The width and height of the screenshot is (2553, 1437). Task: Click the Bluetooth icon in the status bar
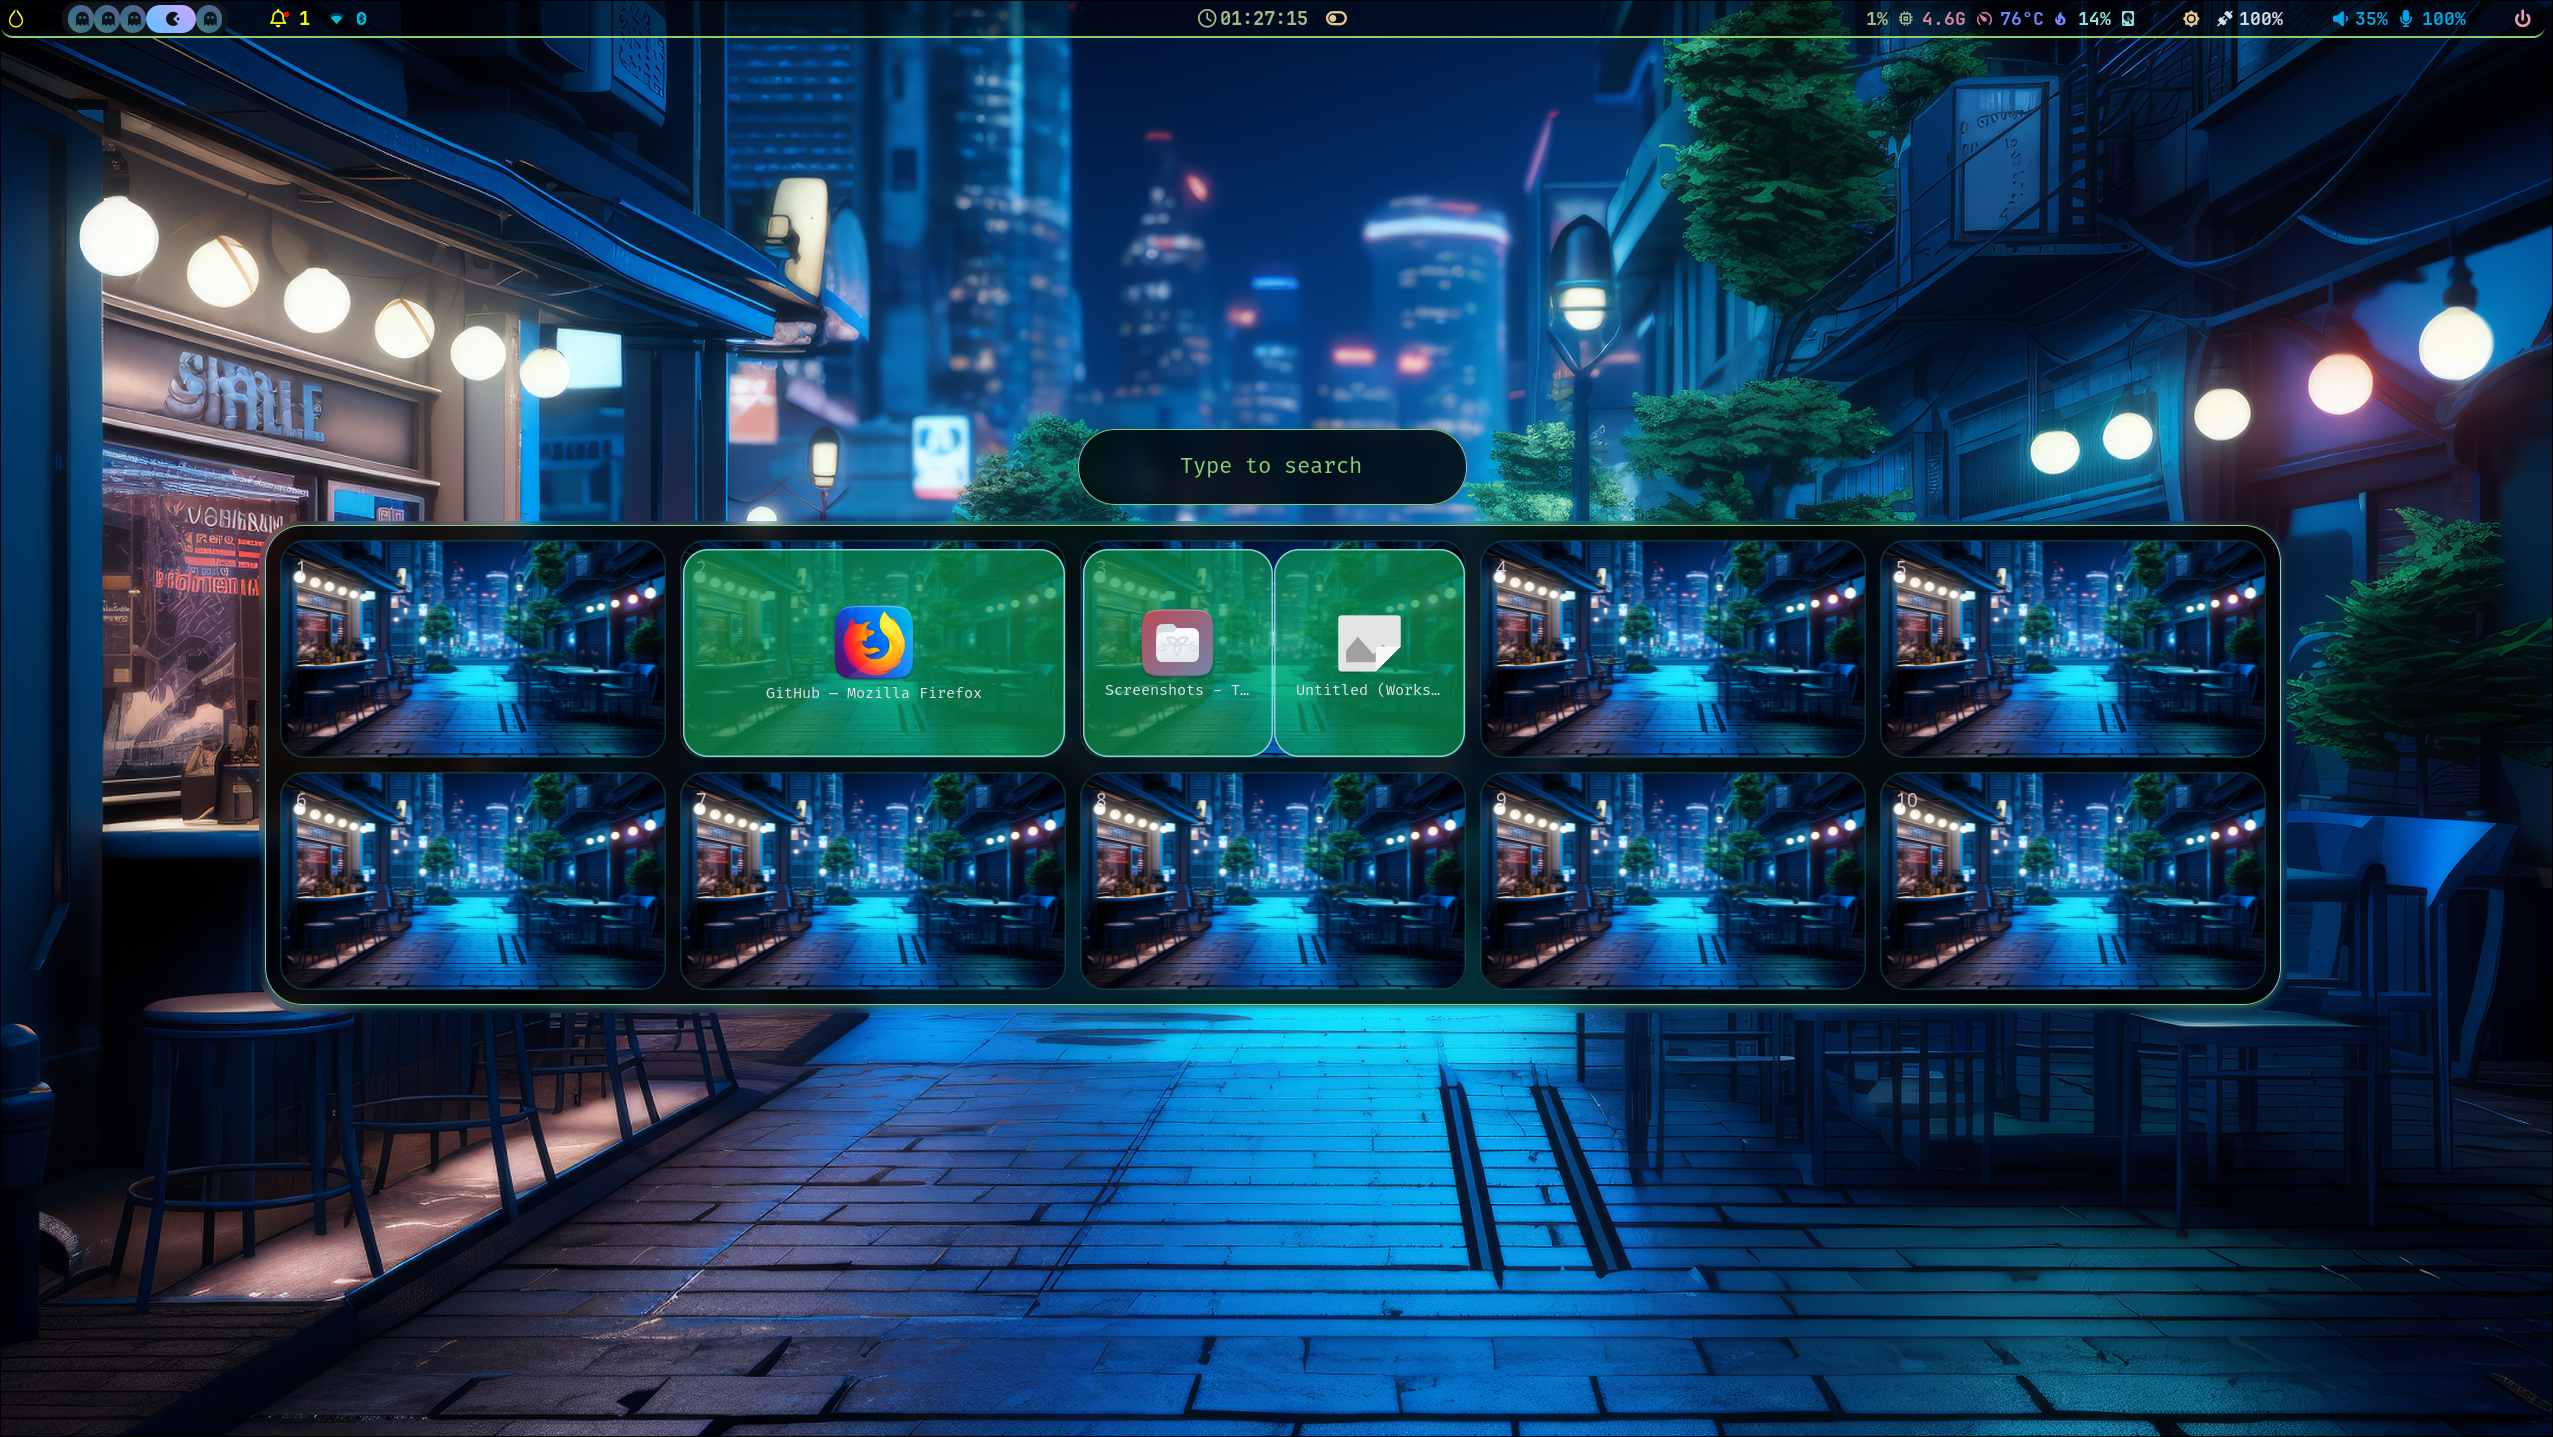(362, 18)
